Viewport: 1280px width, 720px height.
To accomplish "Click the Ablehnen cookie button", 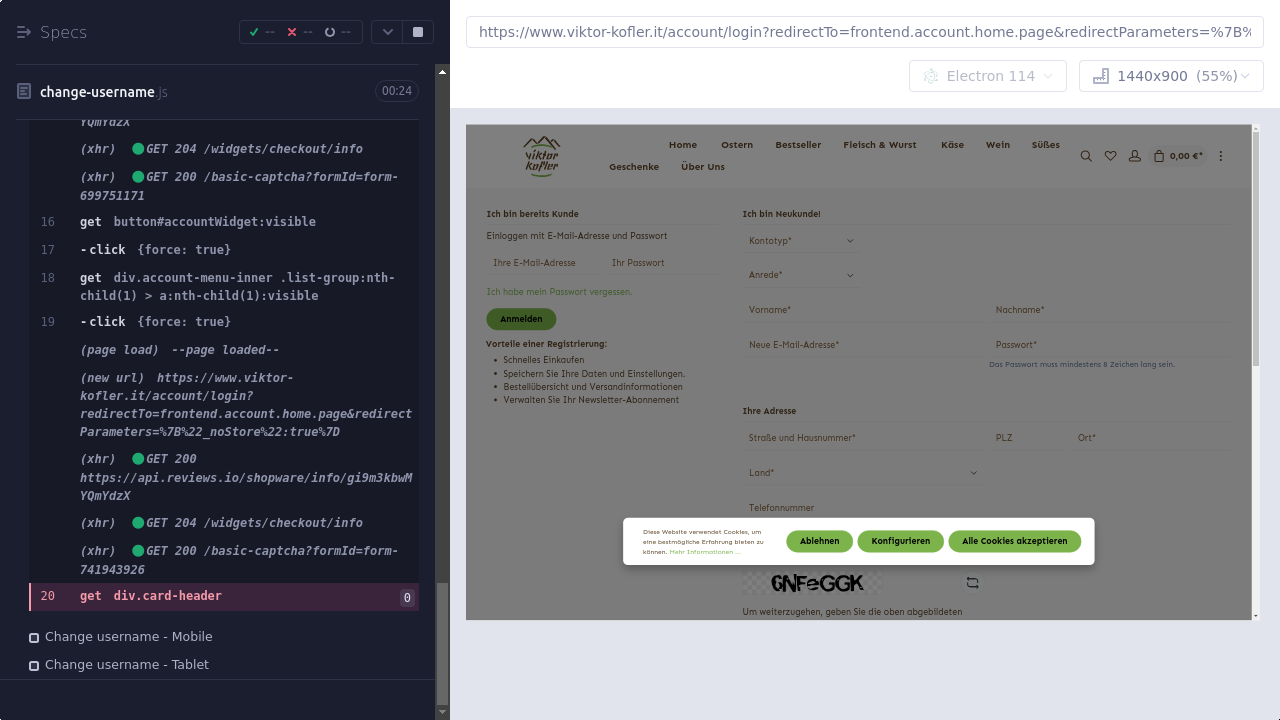I will pos(819,541).
